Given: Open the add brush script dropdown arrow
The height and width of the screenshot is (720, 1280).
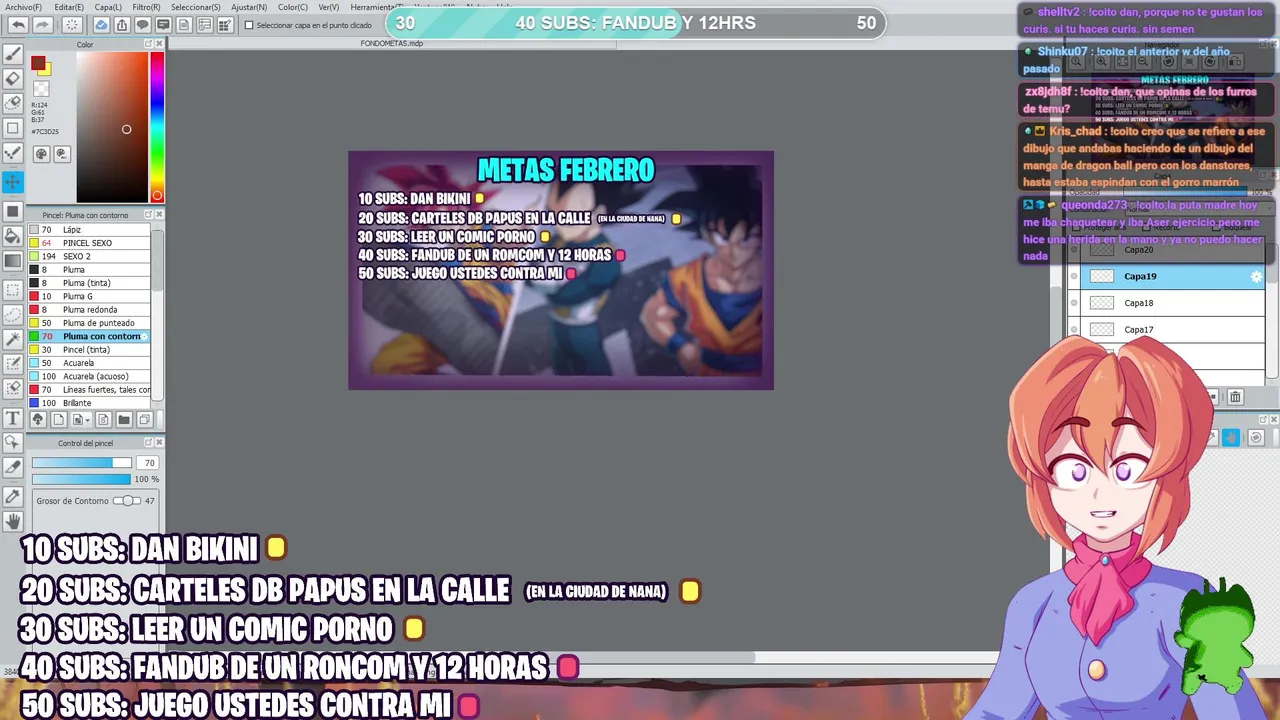Looking at the screenshot, I should [x=90, y=420].
